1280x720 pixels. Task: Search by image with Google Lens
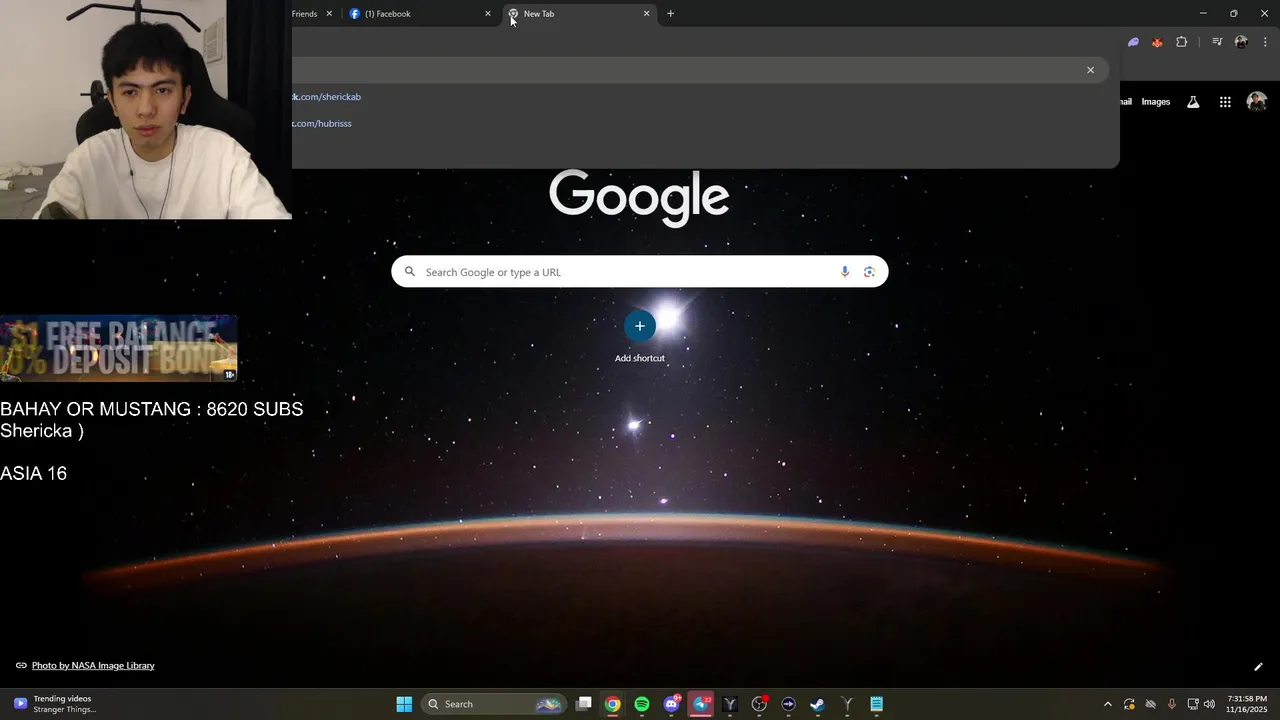click(869, 272)
